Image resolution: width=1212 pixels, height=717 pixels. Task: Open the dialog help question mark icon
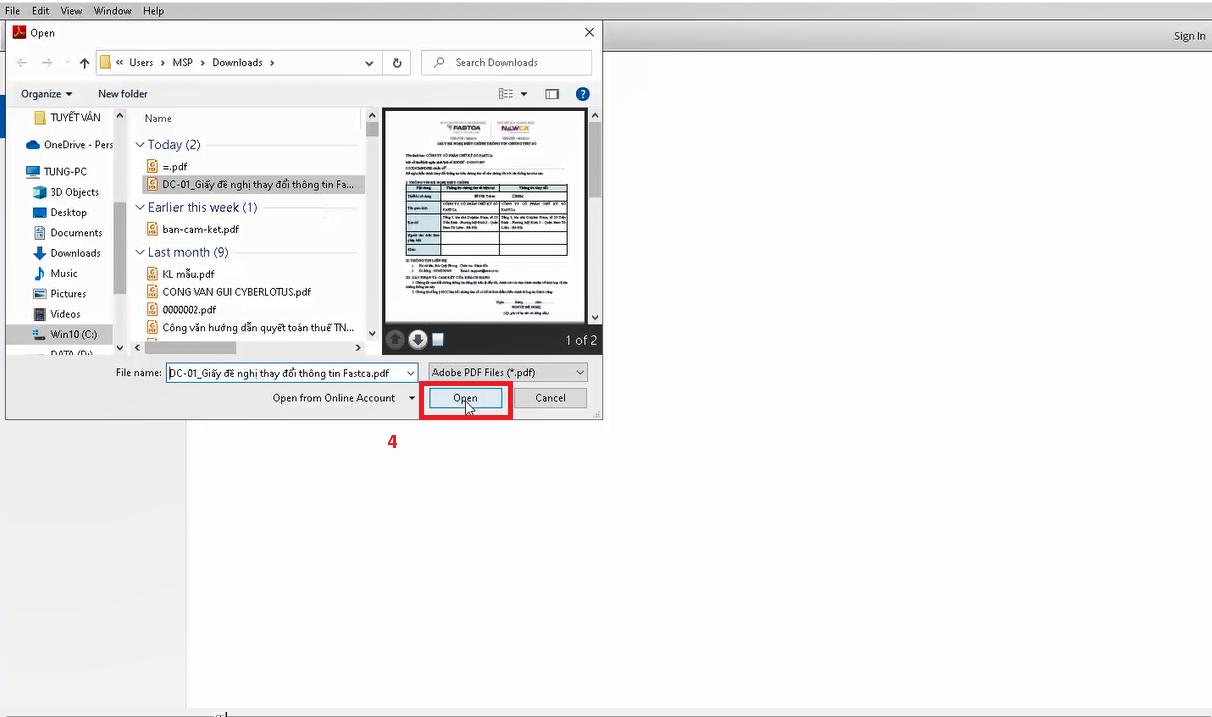pos(582,94)
